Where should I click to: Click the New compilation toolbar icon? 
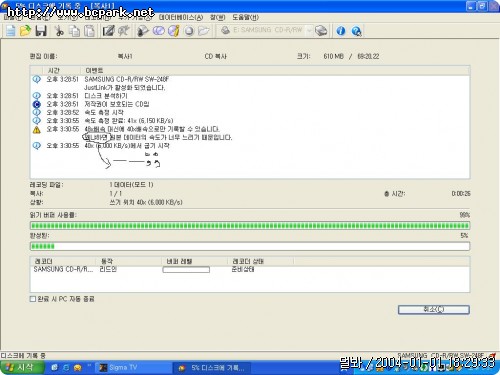coord(10,31)
